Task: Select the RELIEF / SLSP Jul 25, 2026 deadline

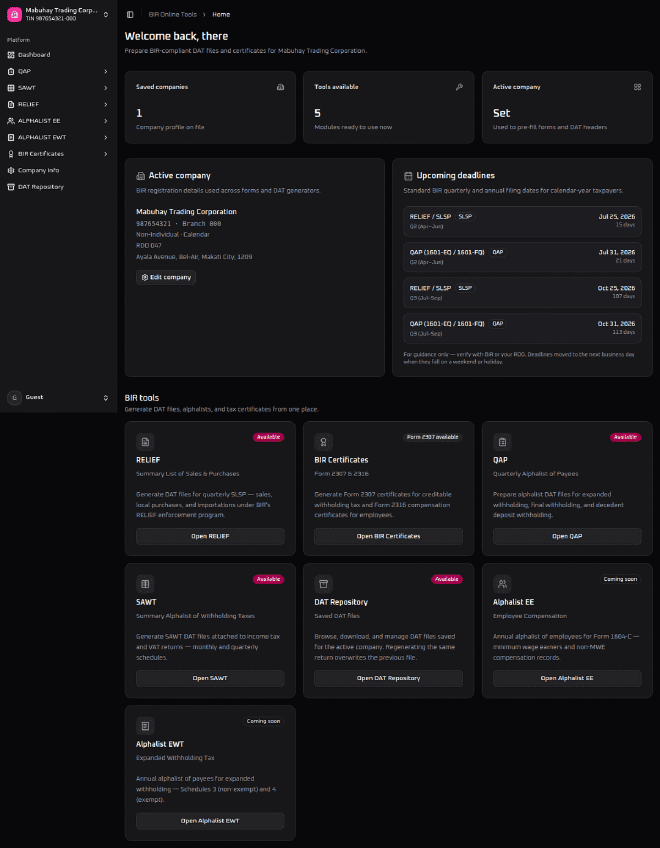Action: tap(522, 221)
